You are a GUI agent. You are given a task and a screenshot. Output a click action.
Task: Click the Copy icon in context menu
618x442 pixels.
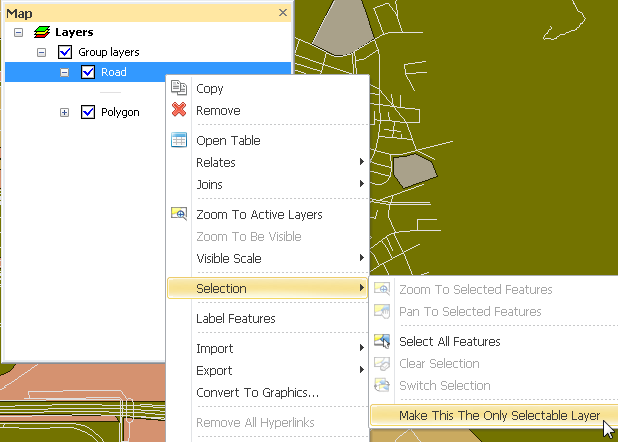179,88
